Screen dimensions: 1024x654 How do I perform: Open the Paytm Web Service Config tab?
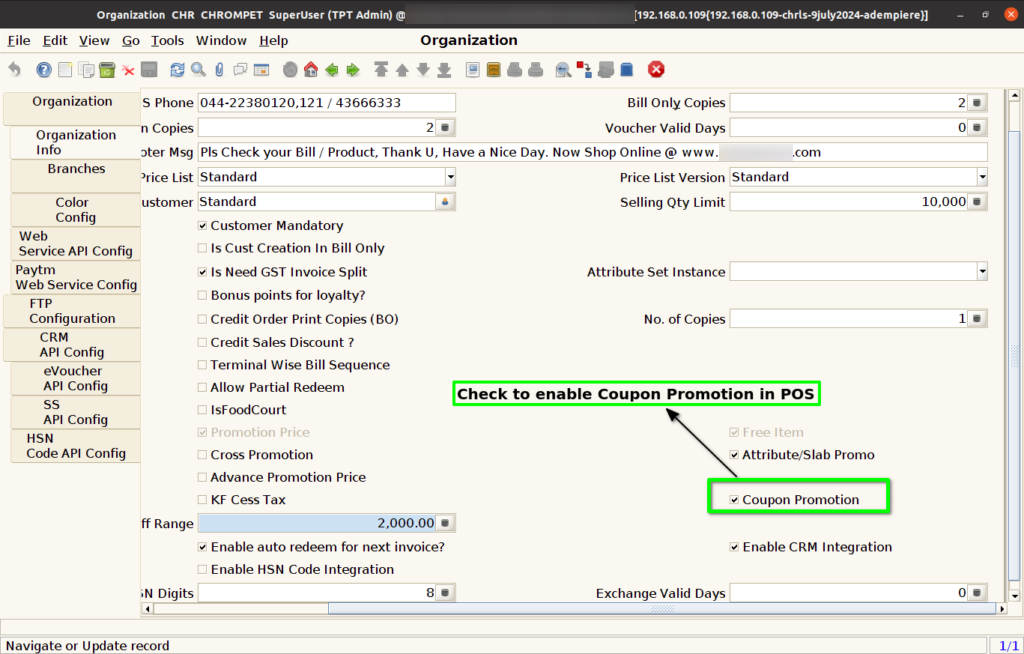(76, 277)
